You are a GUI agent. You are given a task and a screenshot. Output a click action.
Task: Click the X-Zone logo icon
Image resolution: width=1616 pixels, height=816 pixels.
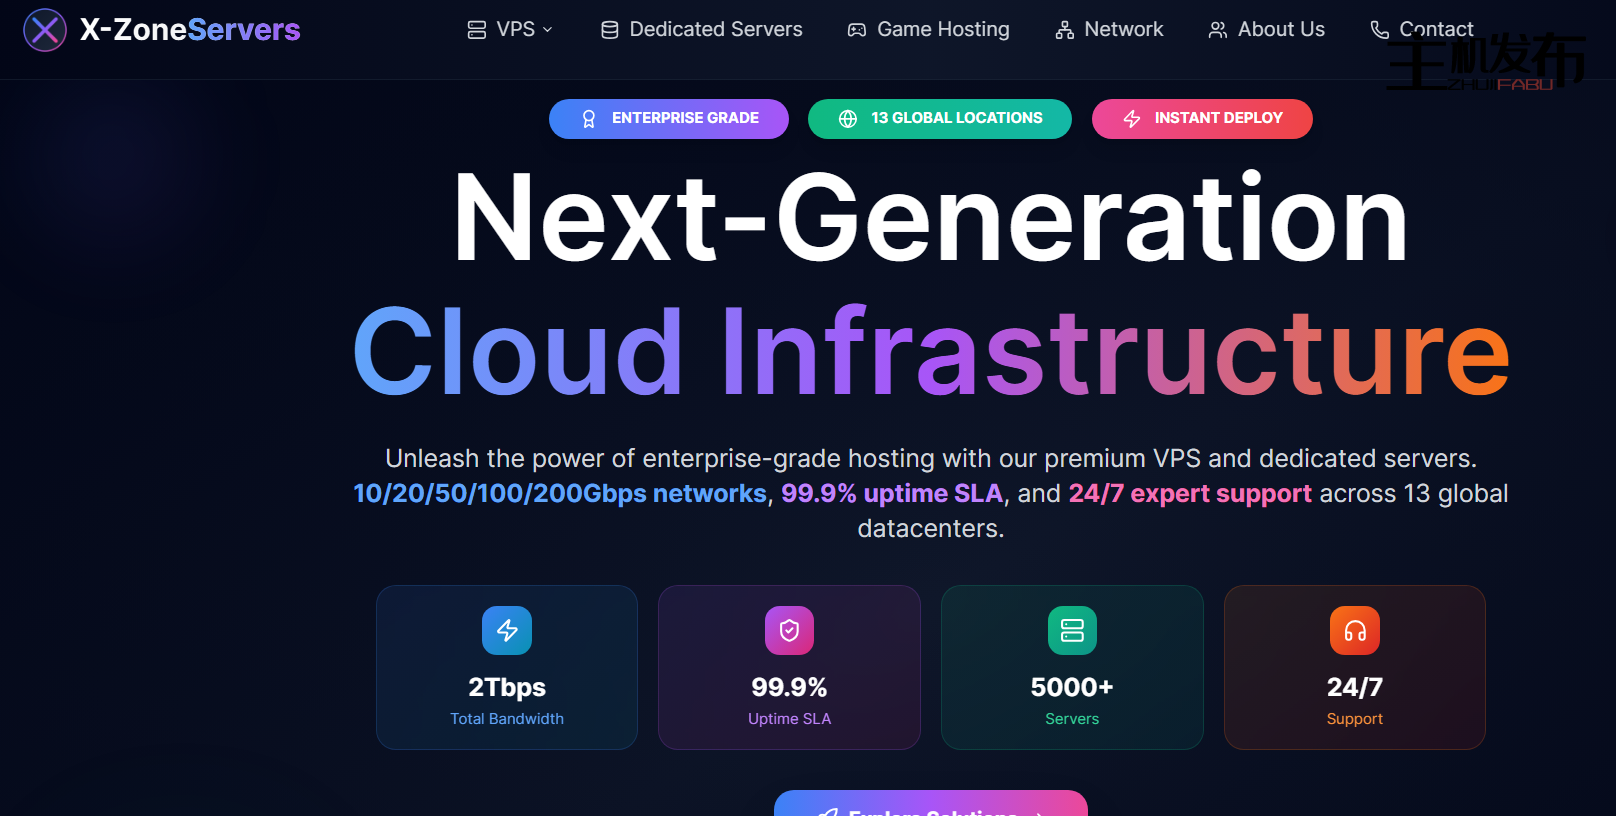pos(45,30)
